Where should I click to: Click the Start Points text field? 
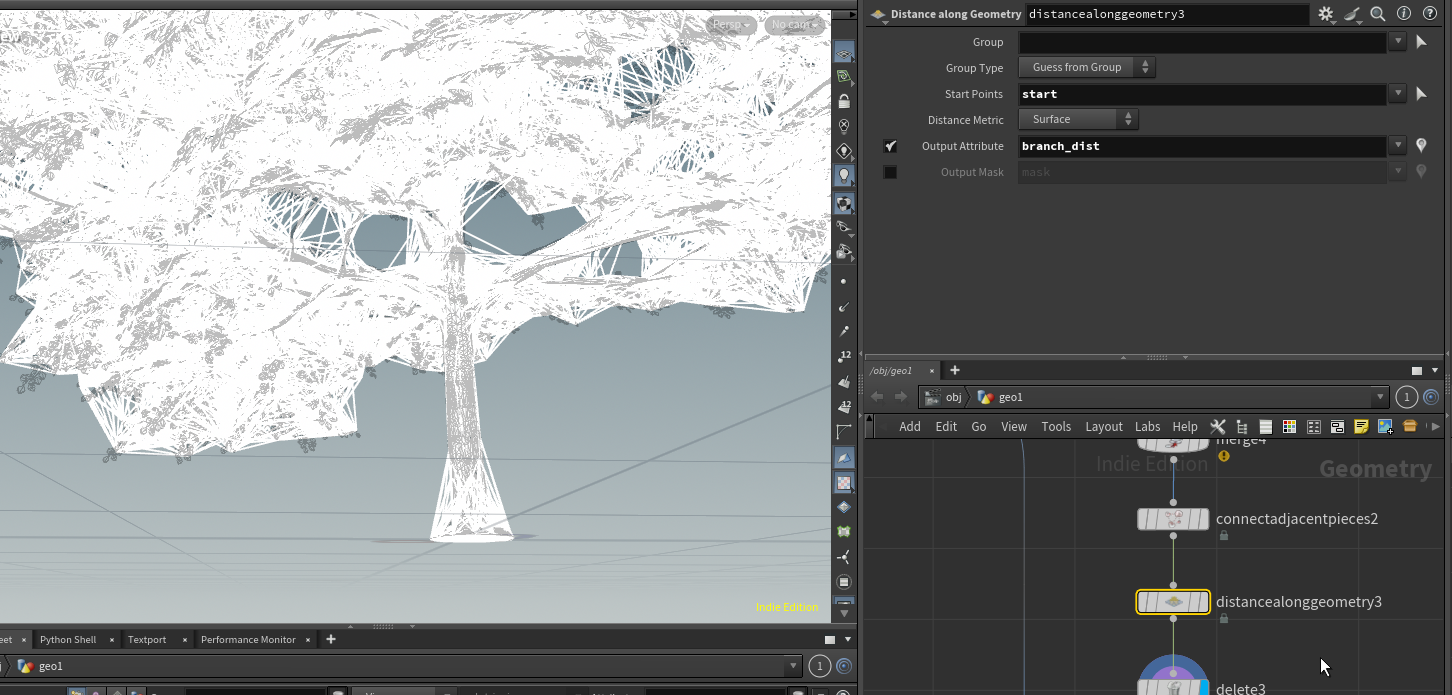(1202, 94)
